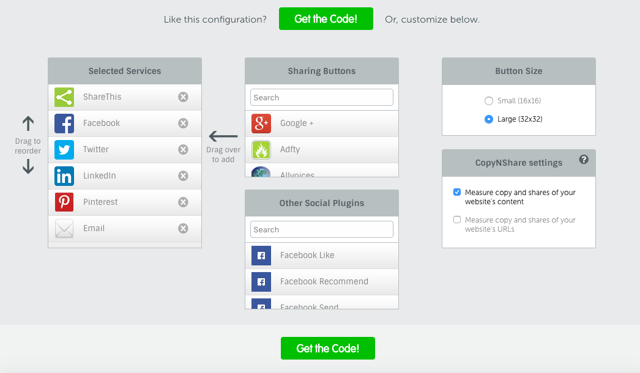This screenshot has width=640, height=373.
Task: Click the LinkedIn icon
Action: [x=64, y=176]
